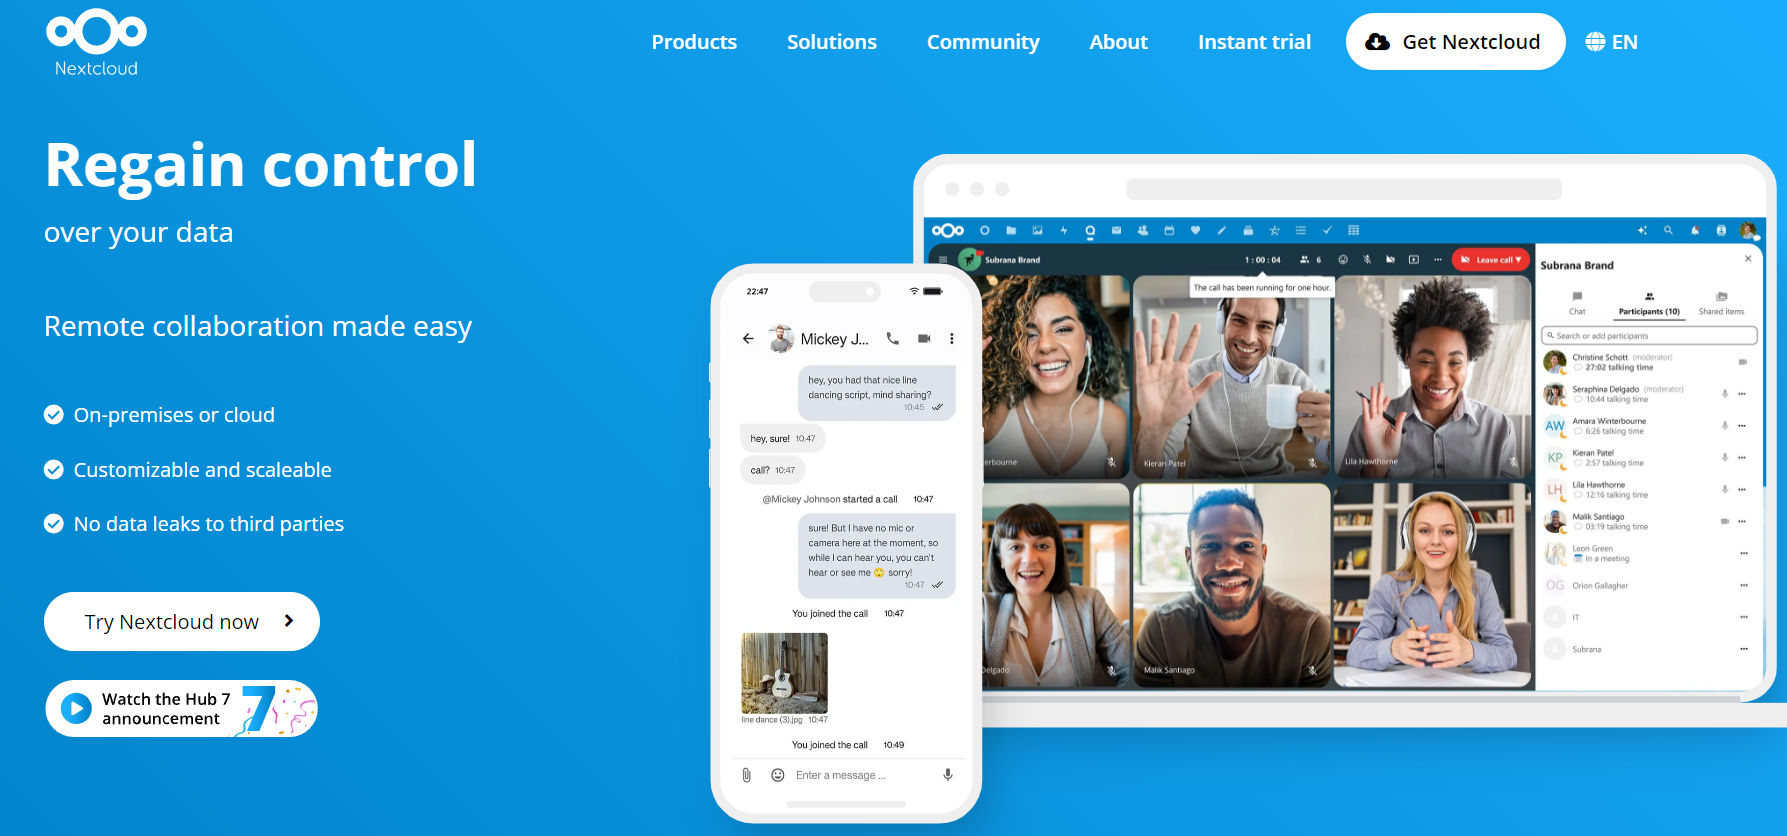
Task: Open the Tasks checkmark icon in laptop toolbar
Action: (x=1327, y=230)
